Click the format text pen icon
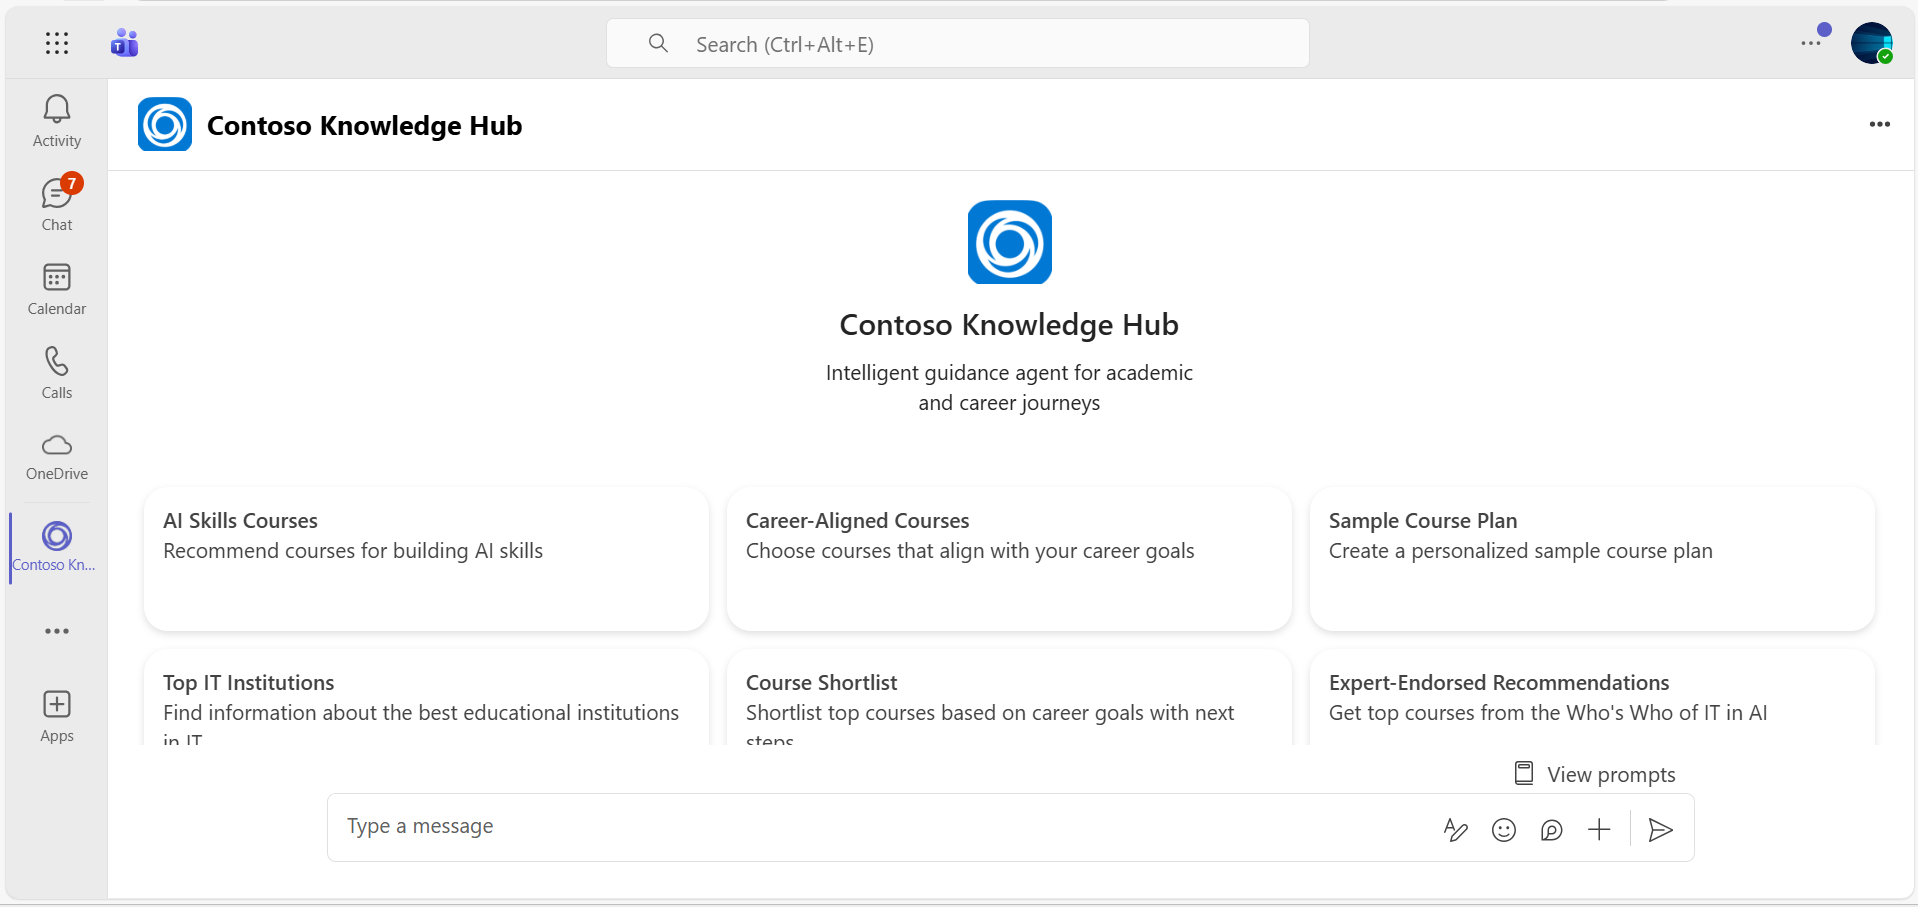Image resolution: width=1918 pixels, height=907 pixels. click(x=1456, y=829)
